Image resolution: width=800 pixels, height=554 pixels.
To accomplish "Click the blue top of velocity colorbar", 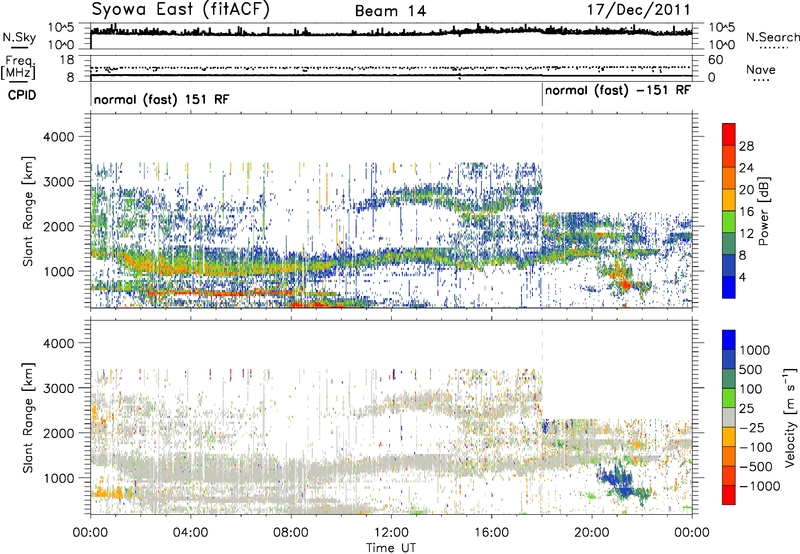I will pyautogui.click(x=729, y=340).
